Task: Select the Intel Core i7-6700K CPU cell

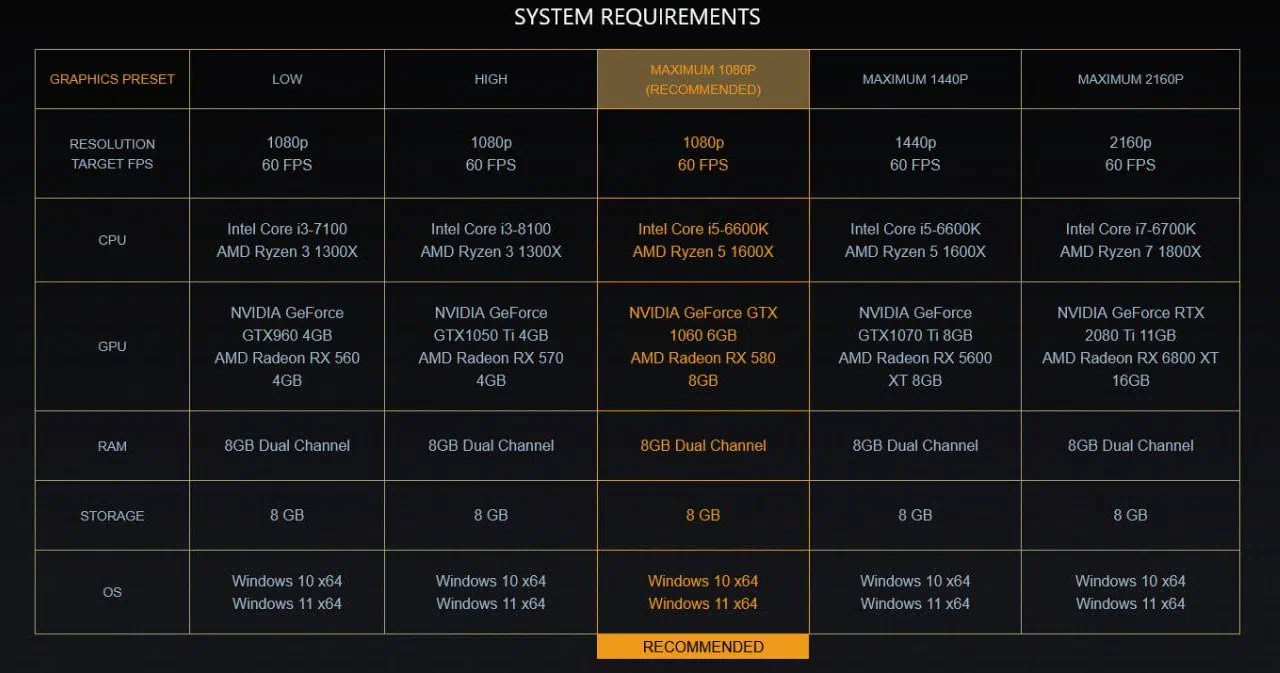Action: (1130, 240)
